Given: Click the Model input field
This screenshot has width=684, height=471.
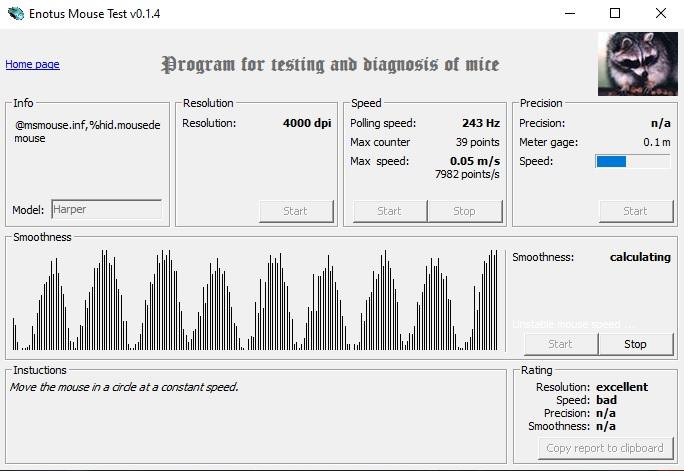Looking at the screenshot, I should [x=106, y=209].
